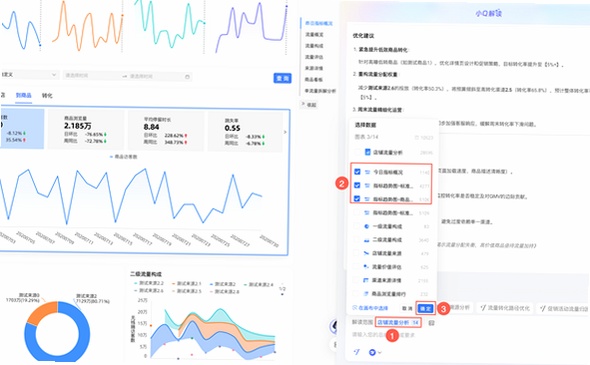Check the 店铺流量来源 checkbox

356,253
